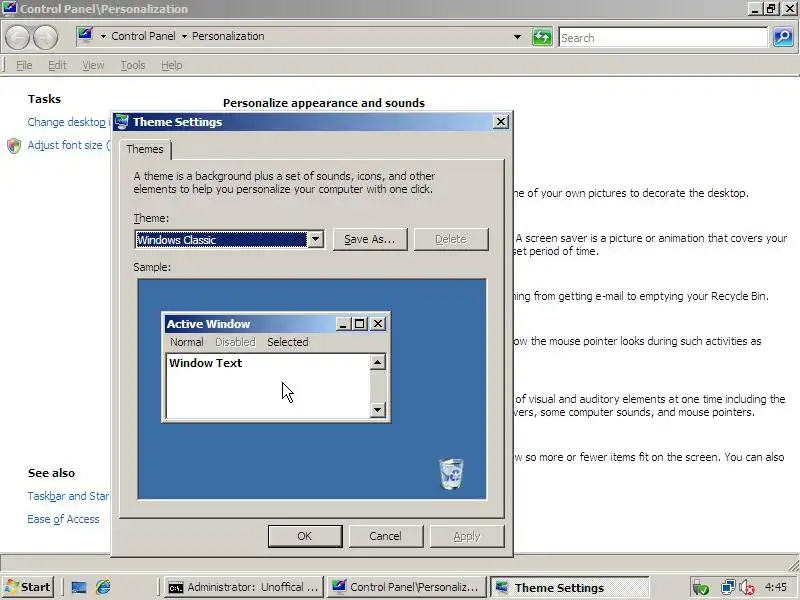Focus the Search input field
Screen dimensions: 800x600
click(663, 38)
